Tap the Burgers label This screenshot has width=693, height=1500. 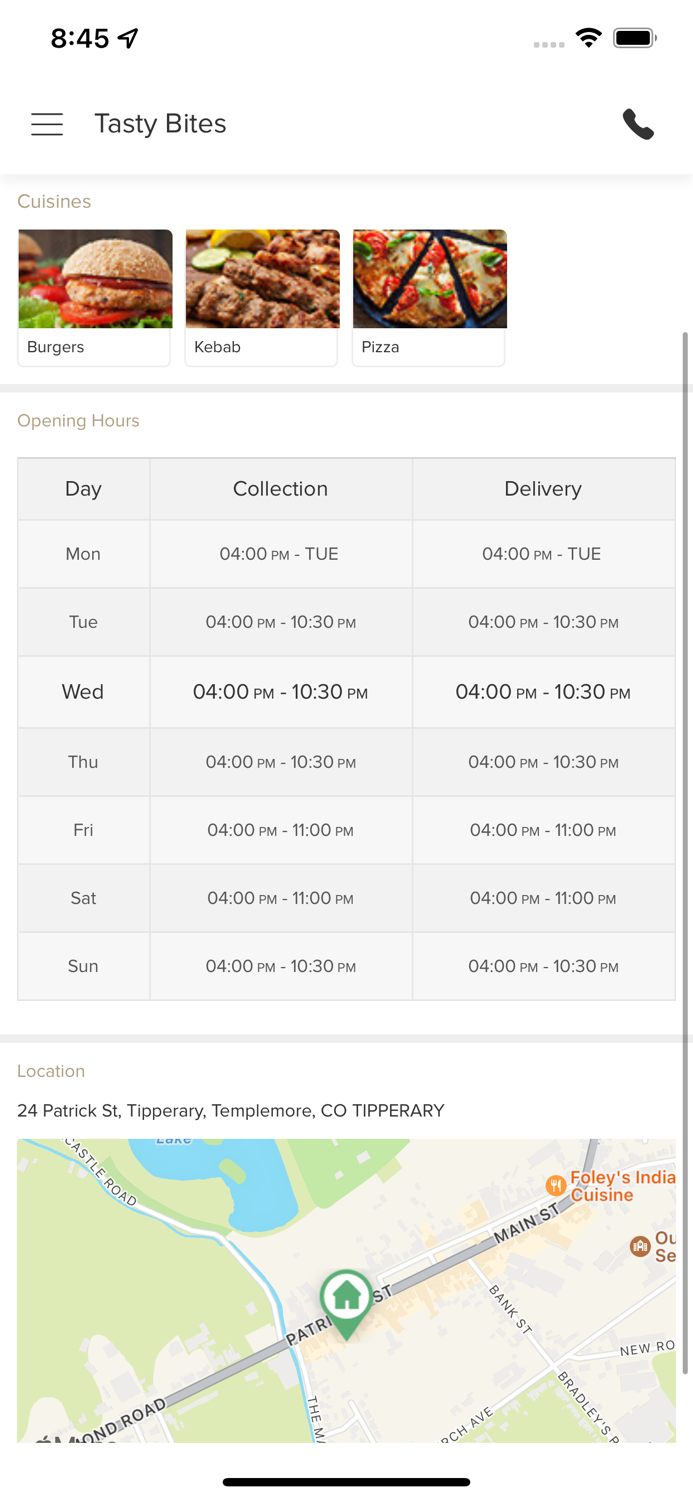tap(56, 347)
